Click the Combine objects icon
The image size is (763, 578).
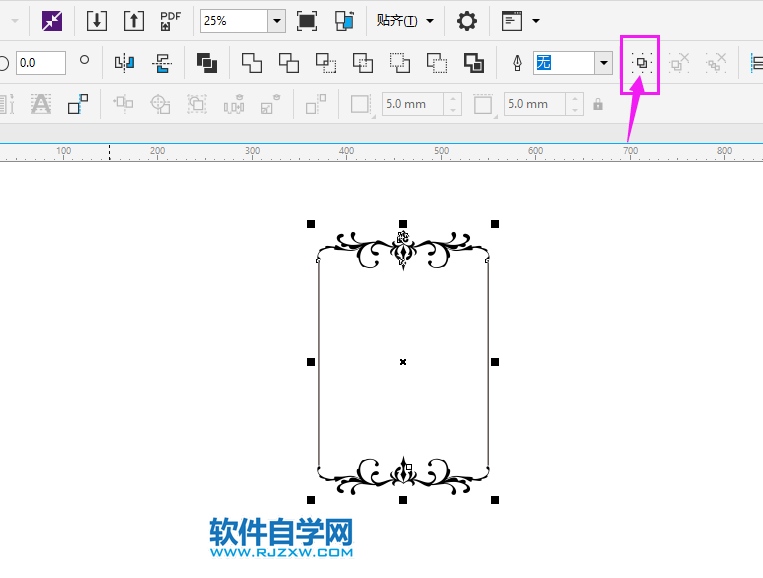coord(207,63)
